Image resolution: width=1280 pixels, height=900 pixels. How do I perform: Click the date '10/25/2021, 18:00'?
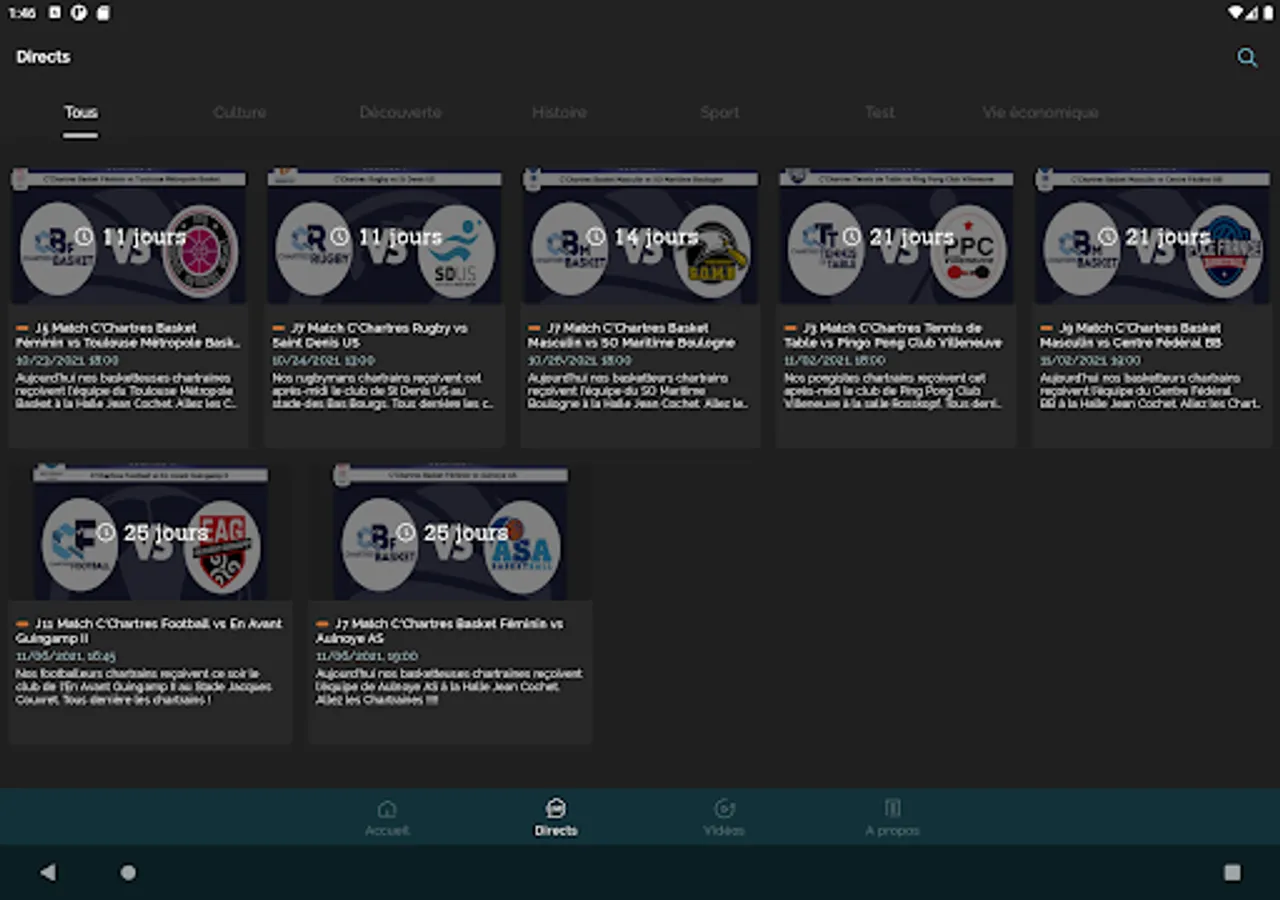[579, 361]
